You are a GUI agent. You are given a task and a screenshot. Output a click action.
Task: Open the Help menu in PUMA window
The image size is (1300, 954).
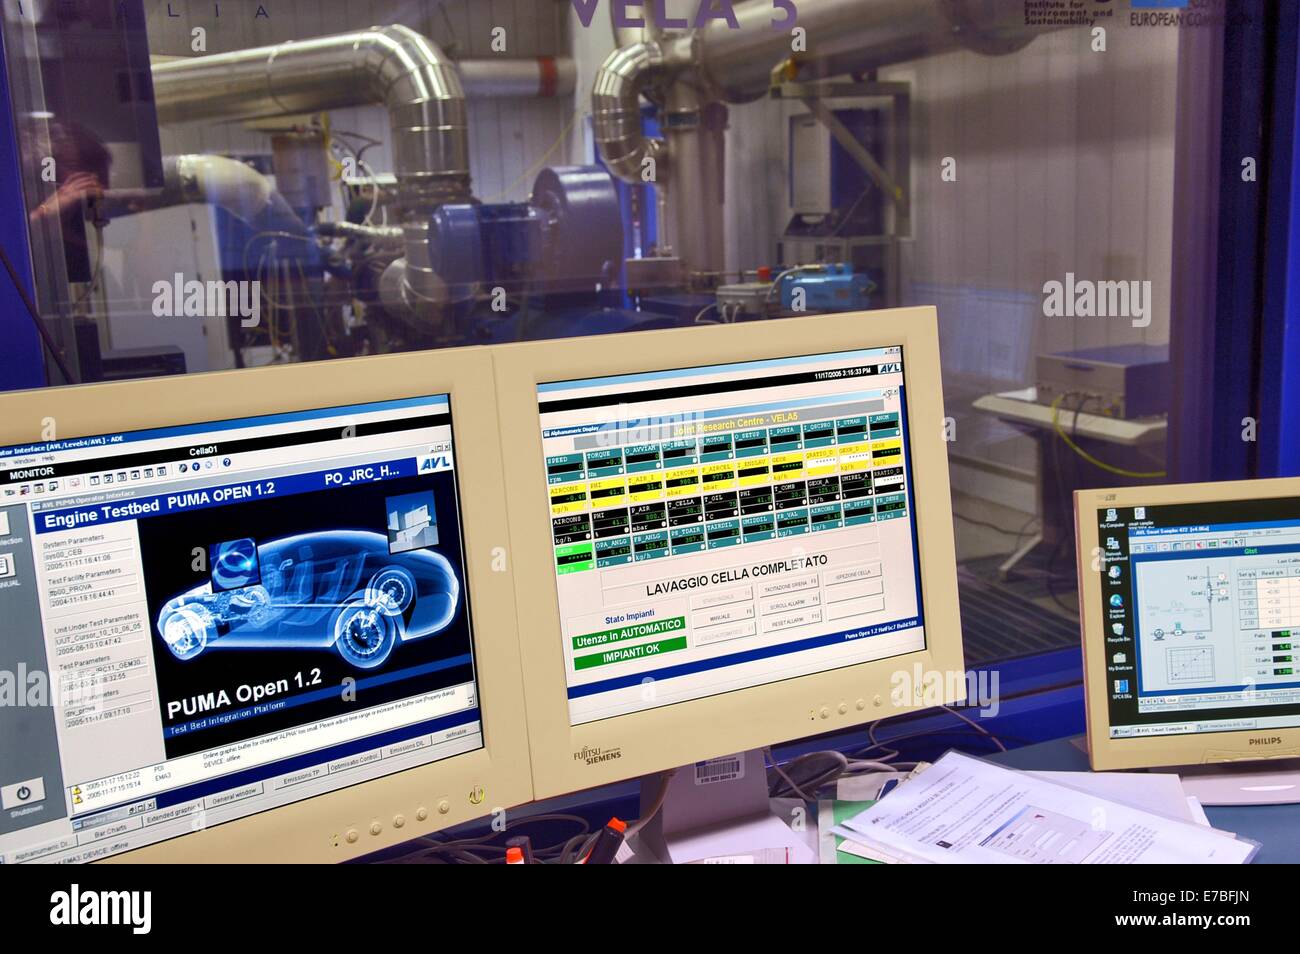point(48,458)
